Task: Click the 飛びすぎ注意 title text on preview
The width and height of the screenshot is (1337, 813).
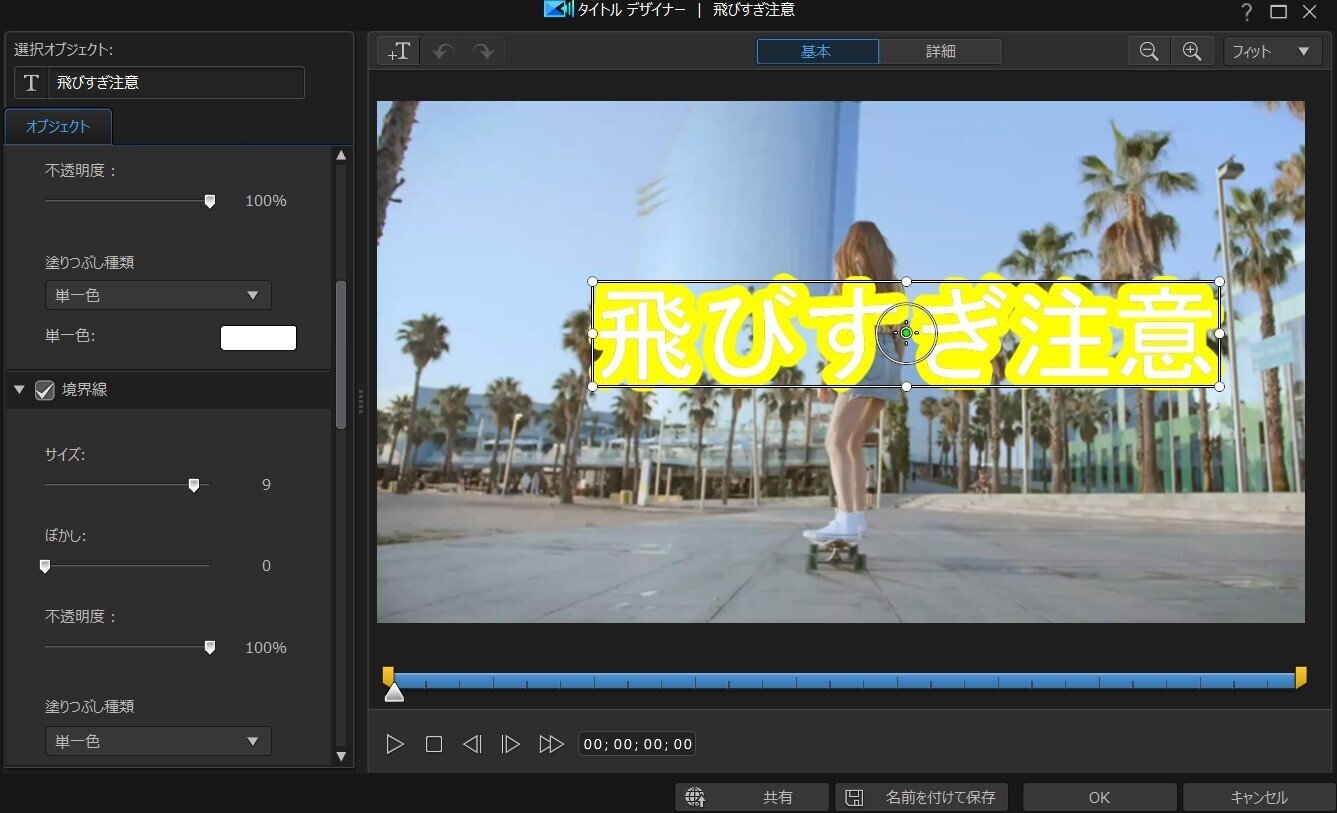Action: coord(906,333)
